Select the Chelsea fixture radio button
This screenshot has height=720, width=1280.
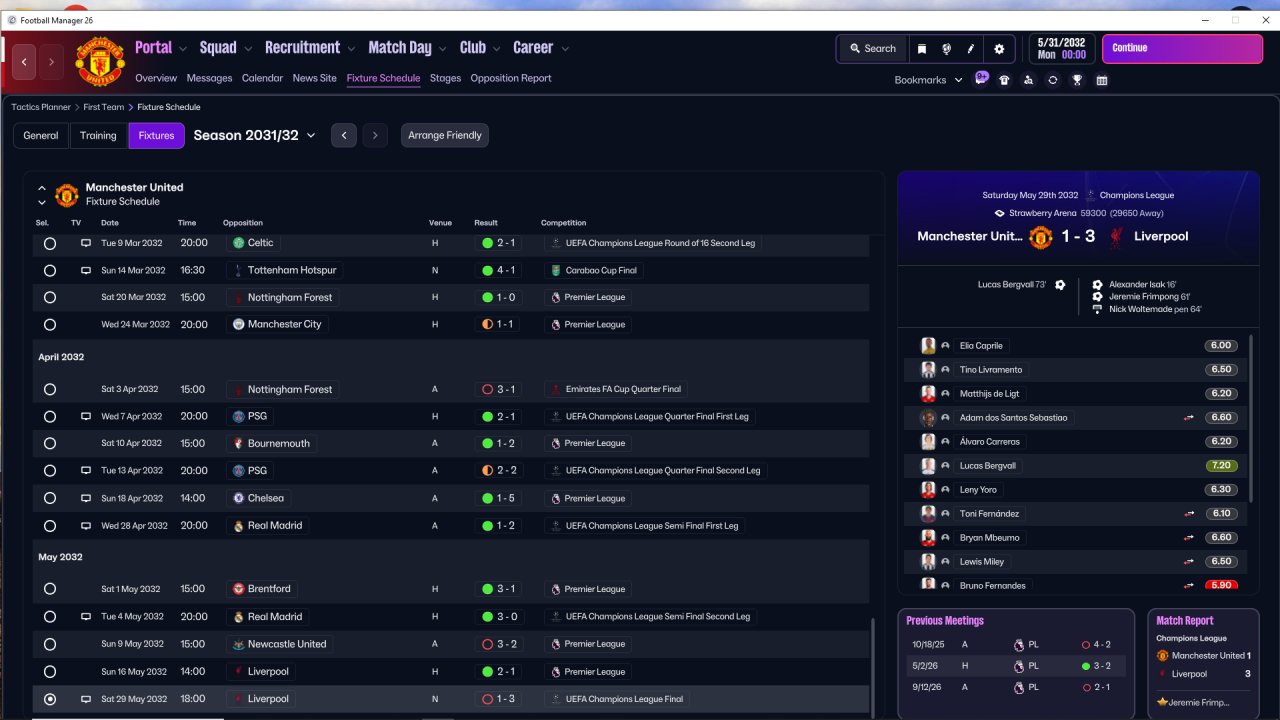tap(50, 498)
